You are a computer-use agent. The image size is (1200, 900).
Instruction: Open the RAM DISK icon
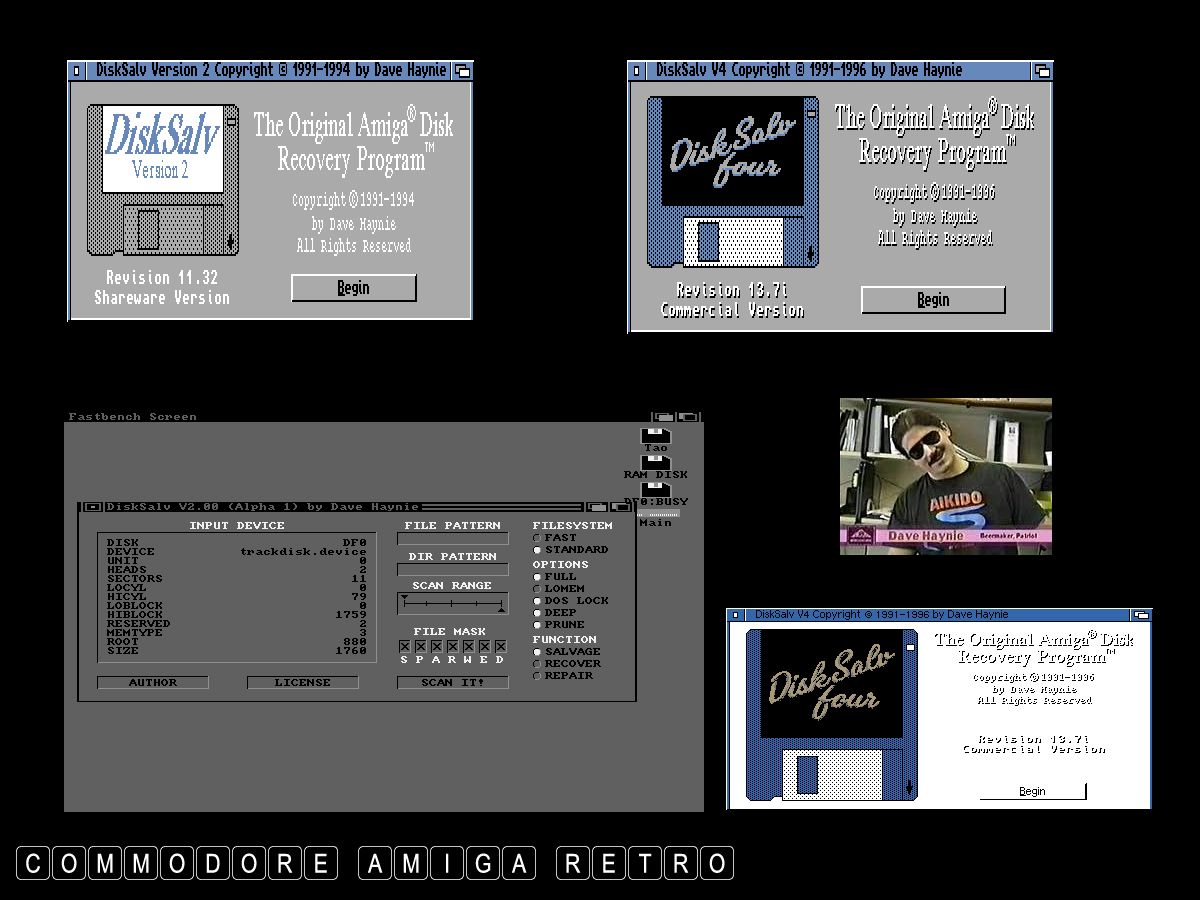[656, 462]
